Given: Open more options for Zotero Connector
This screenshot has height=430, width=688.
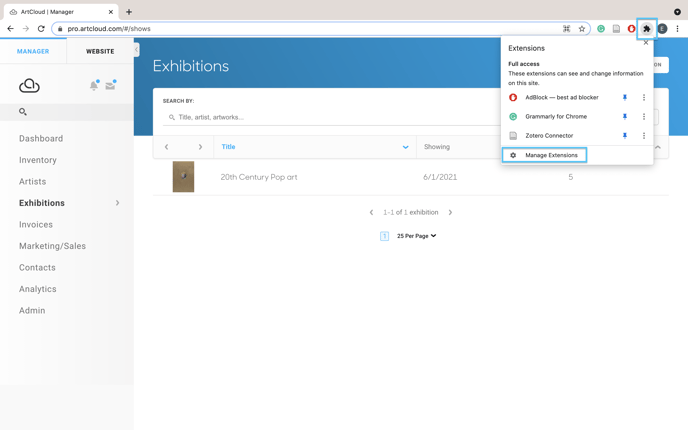Looking at the screenshot, I should coord(644,136).
